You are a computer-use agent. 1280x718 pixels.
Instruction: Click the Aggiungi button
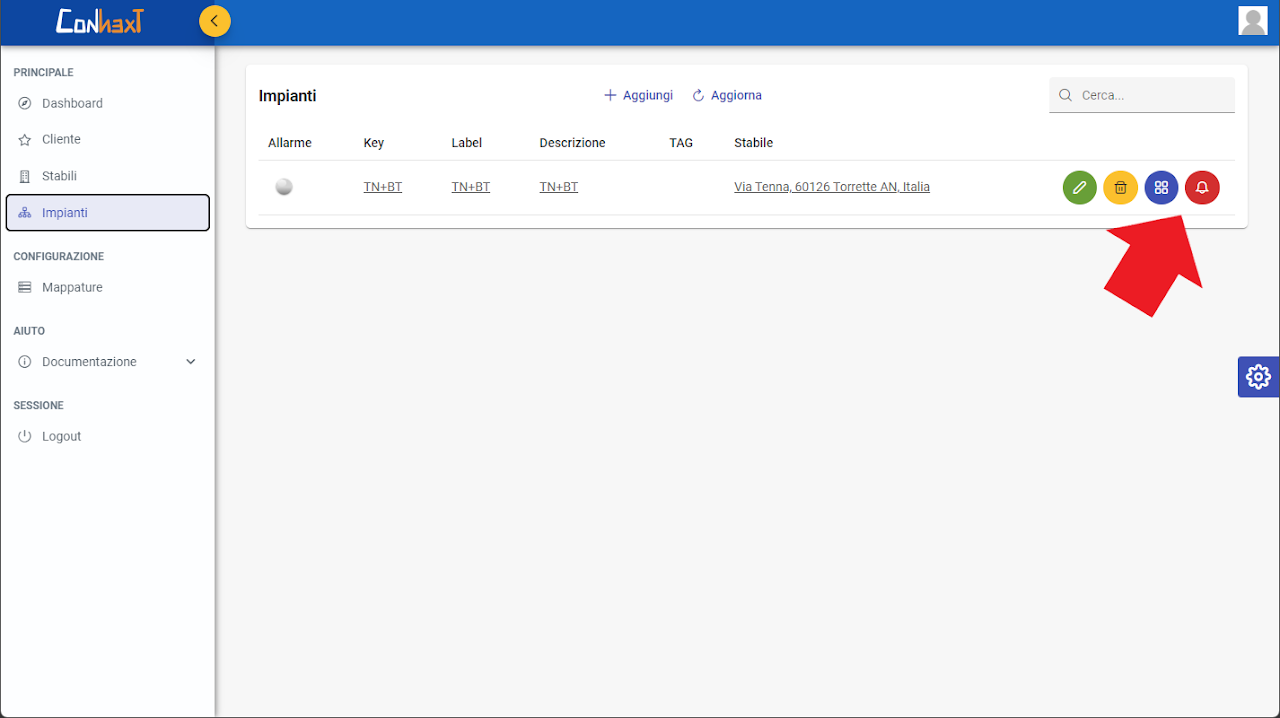tap(638, 95)
